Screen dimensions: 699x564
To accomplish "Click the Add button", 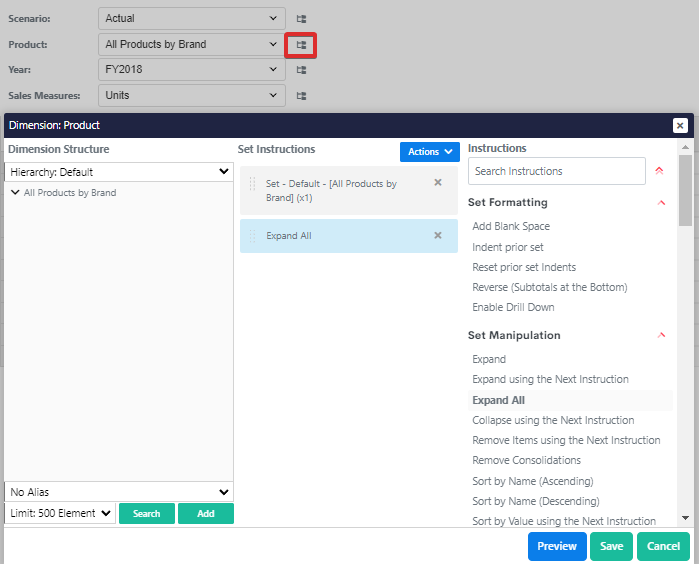I will point(206,513).
